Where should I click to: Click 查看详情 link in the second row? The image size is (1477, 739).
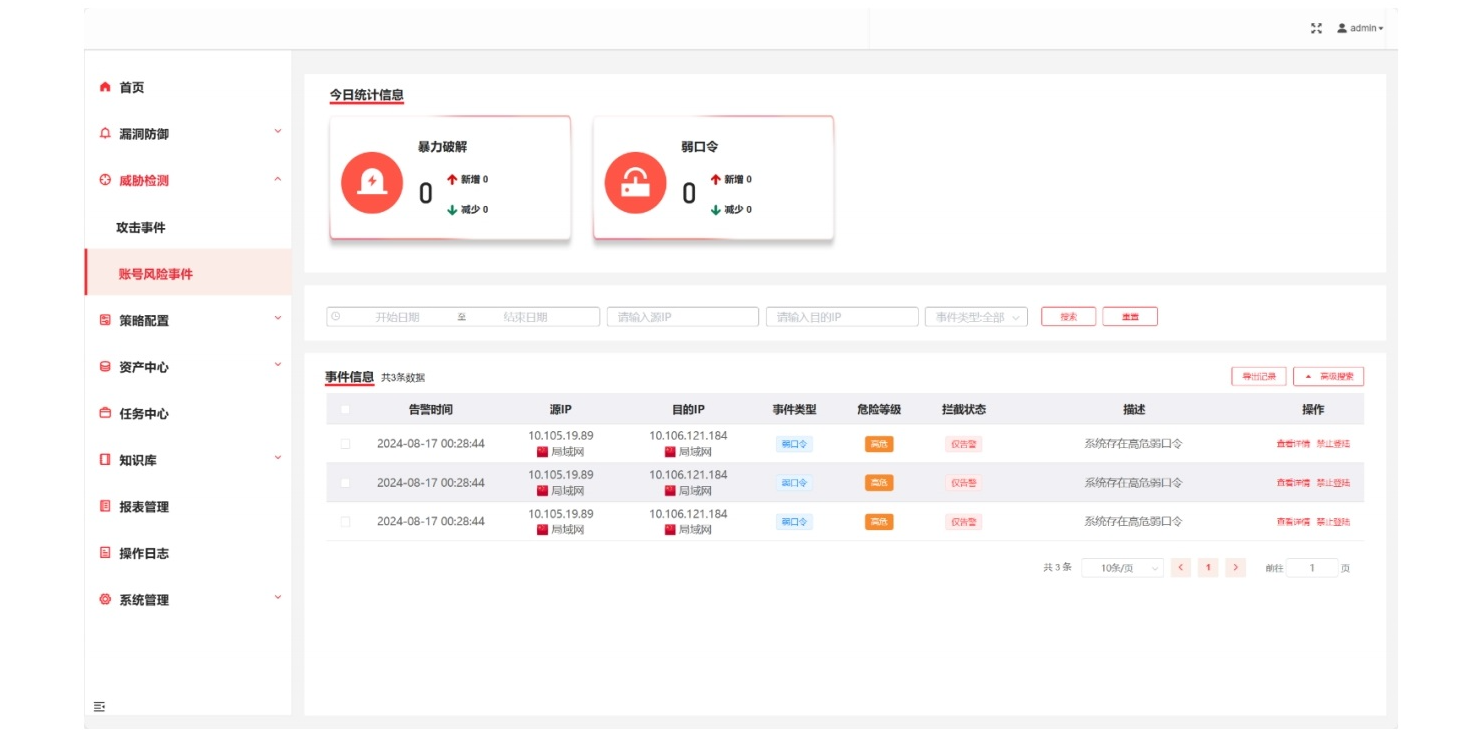click(x=1292, y=483)
